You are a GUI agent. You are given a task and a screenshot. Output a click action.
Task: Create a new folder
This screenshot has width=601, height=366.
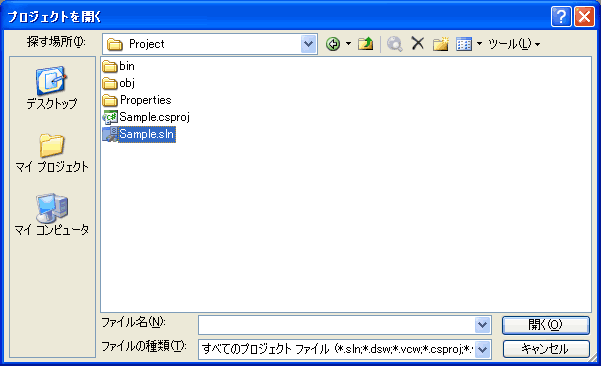coord(441,44)
